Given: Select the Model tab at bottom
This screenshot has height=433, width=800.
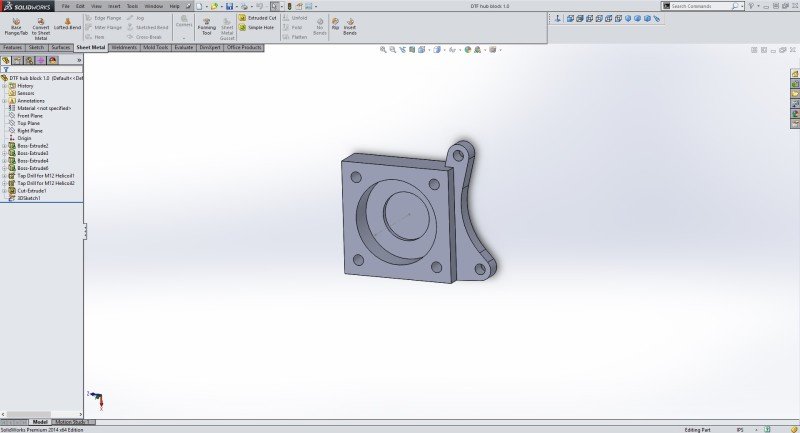Looking at the screenshot, I should click(40, 422).
